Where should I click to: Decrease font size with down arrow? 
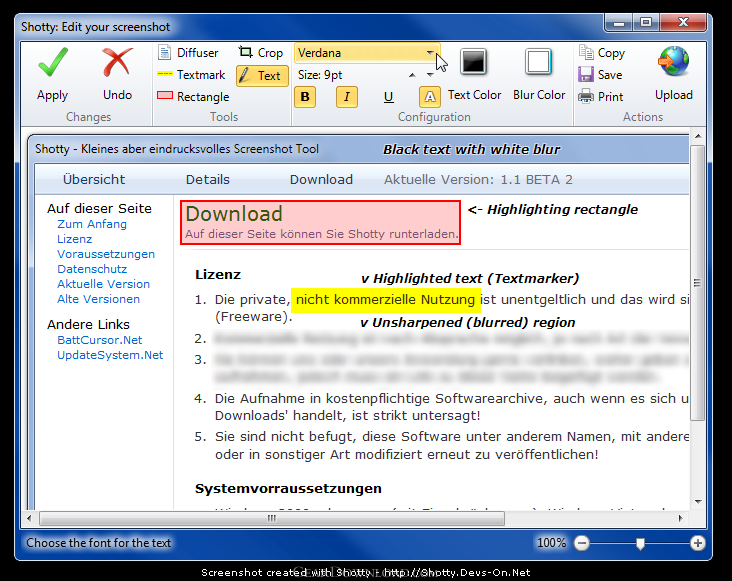coord(430,75)
